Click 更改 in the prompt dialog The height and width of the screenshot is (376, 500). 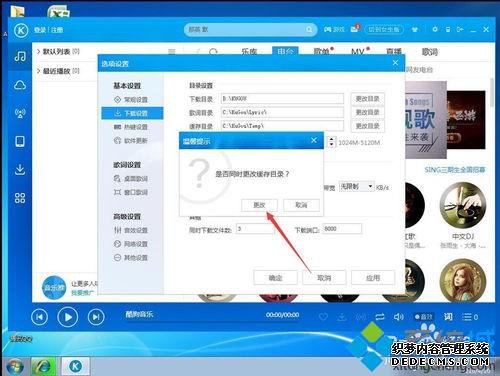point(259,205)
